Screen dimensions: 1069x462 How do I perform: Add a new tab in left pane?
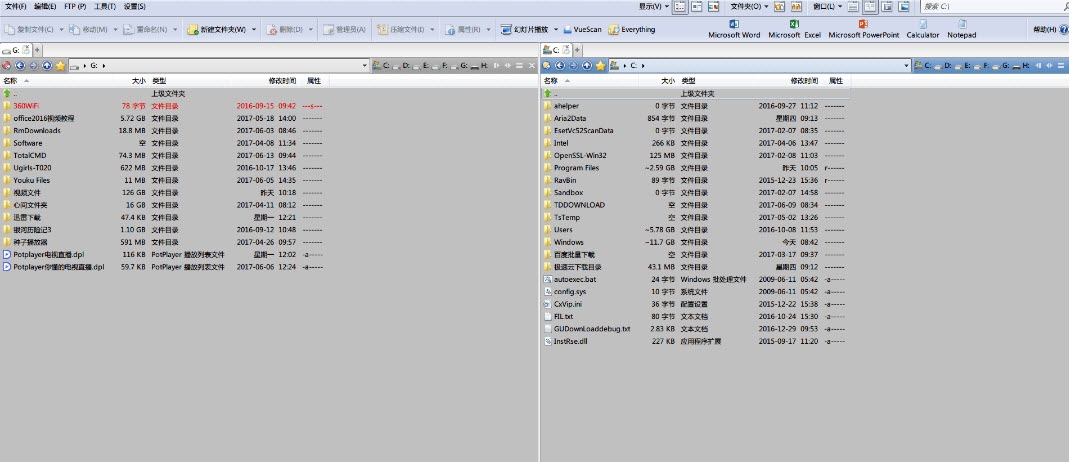click(37, 50)
